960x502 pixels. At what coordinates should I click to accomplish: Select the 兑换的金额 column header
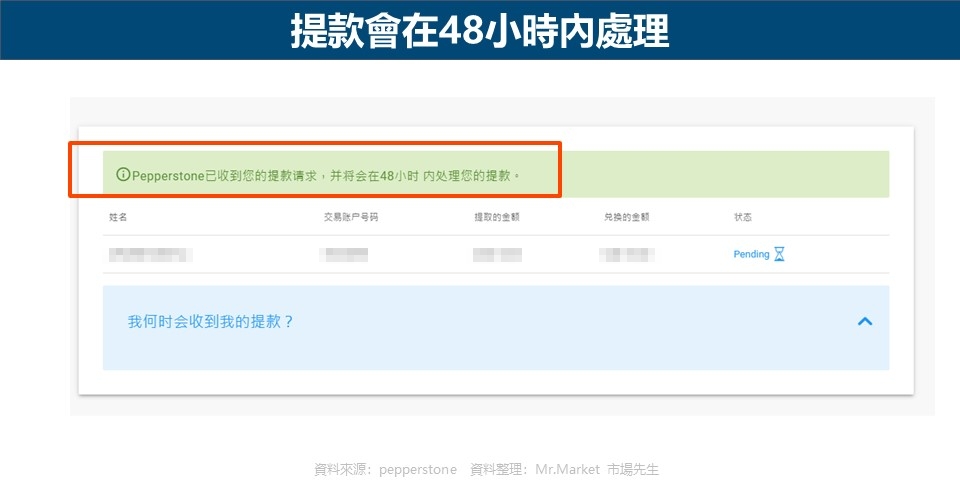tap(626, 217)
